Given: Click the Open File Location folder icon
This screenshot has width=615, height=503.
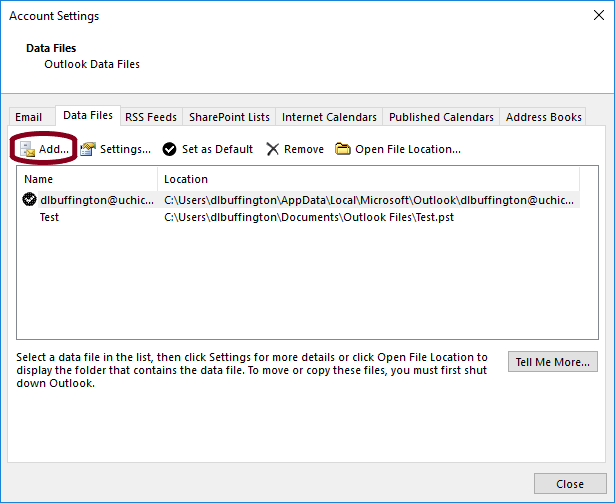Looking at the screenshot, I should coord(342,149).
